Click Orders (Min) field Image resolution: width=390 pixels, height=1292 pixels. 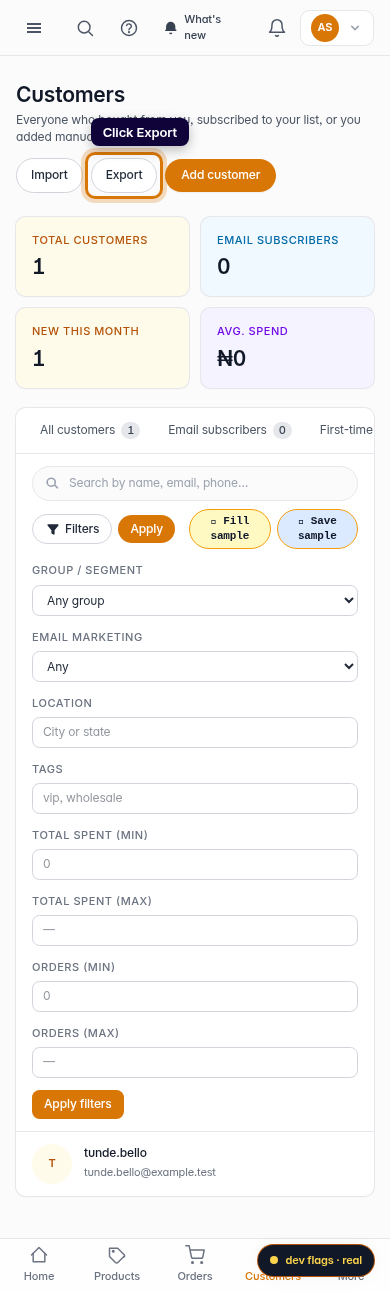[x=195, y=996]
